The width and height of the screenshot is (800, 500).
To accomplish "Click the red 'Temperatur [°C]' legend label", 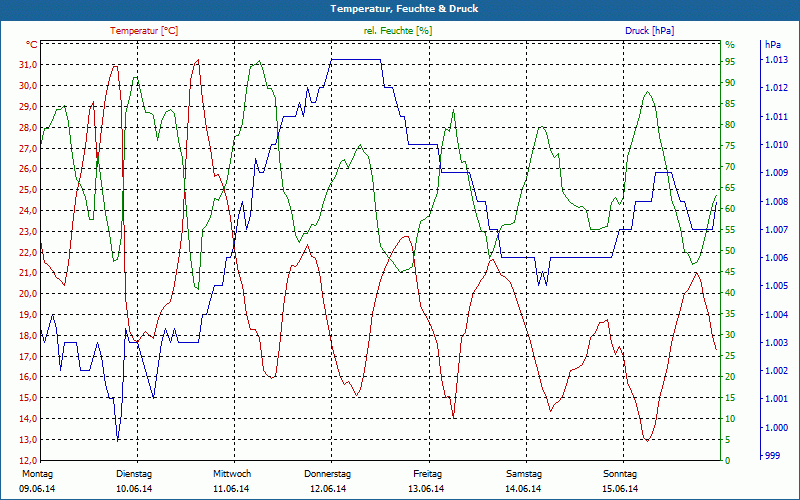I will tap(144, 31).
